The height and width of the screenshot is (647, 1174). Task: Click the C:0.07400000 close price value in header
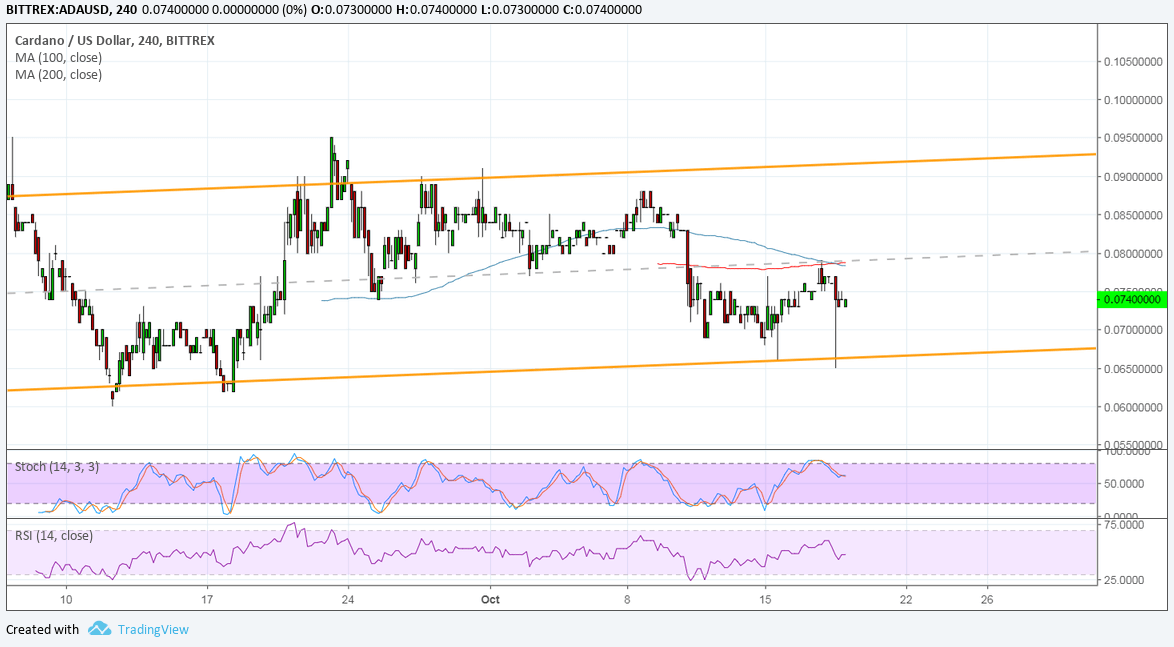(x=604, y=10)
